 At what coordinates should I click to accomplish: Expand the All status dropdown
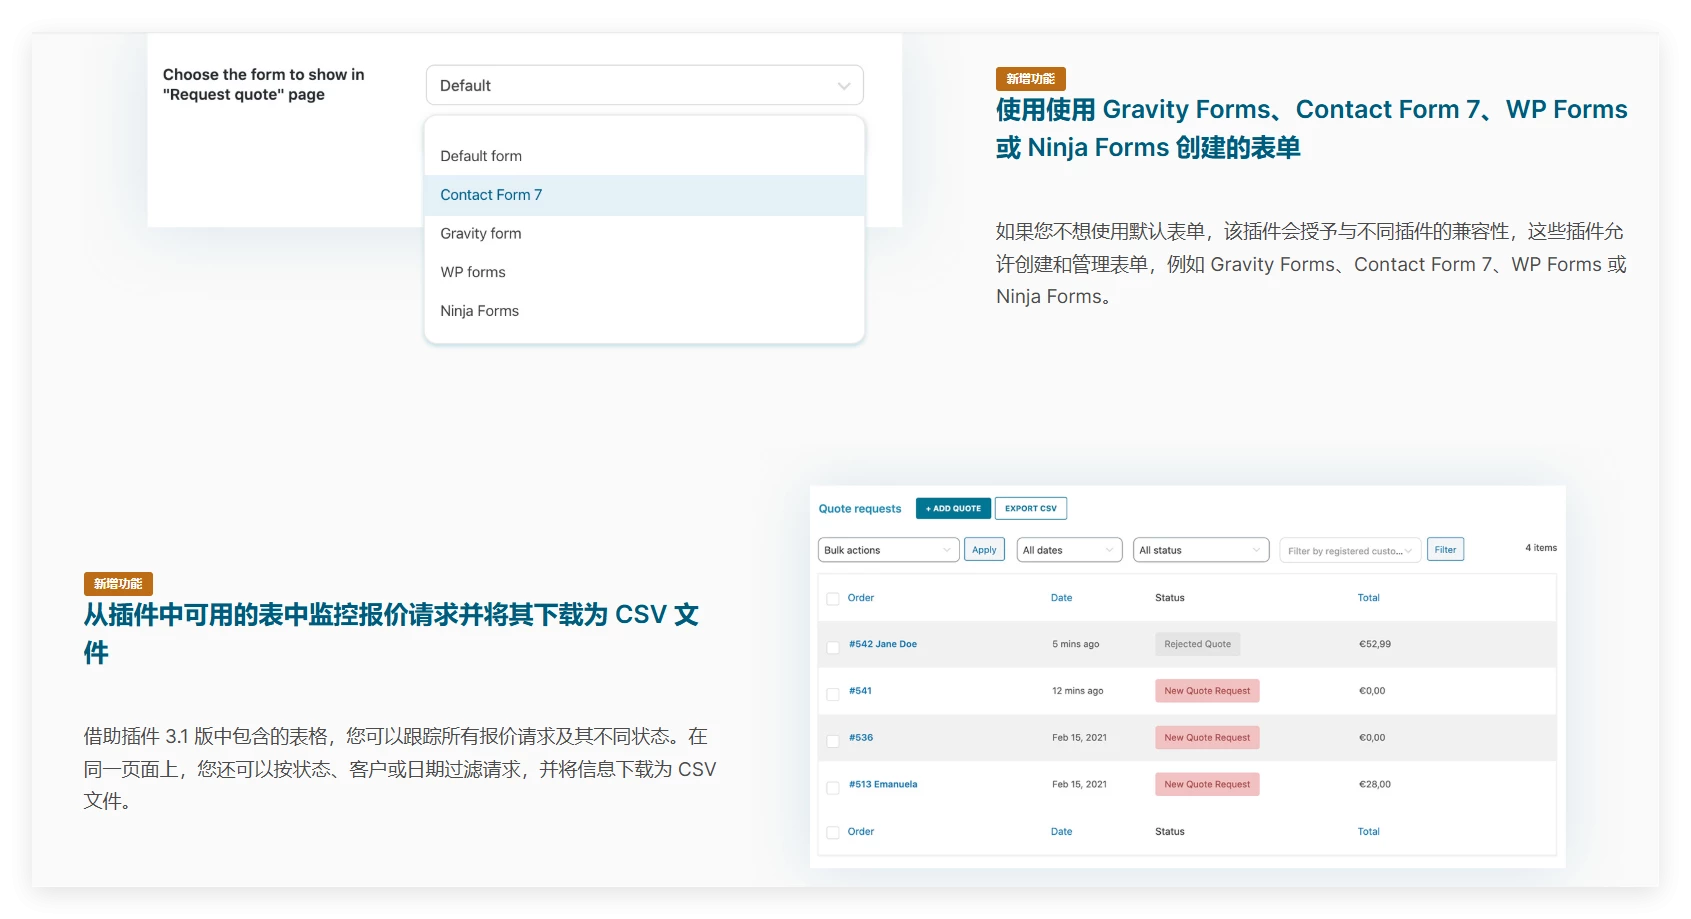click(x=1200, y=550)
